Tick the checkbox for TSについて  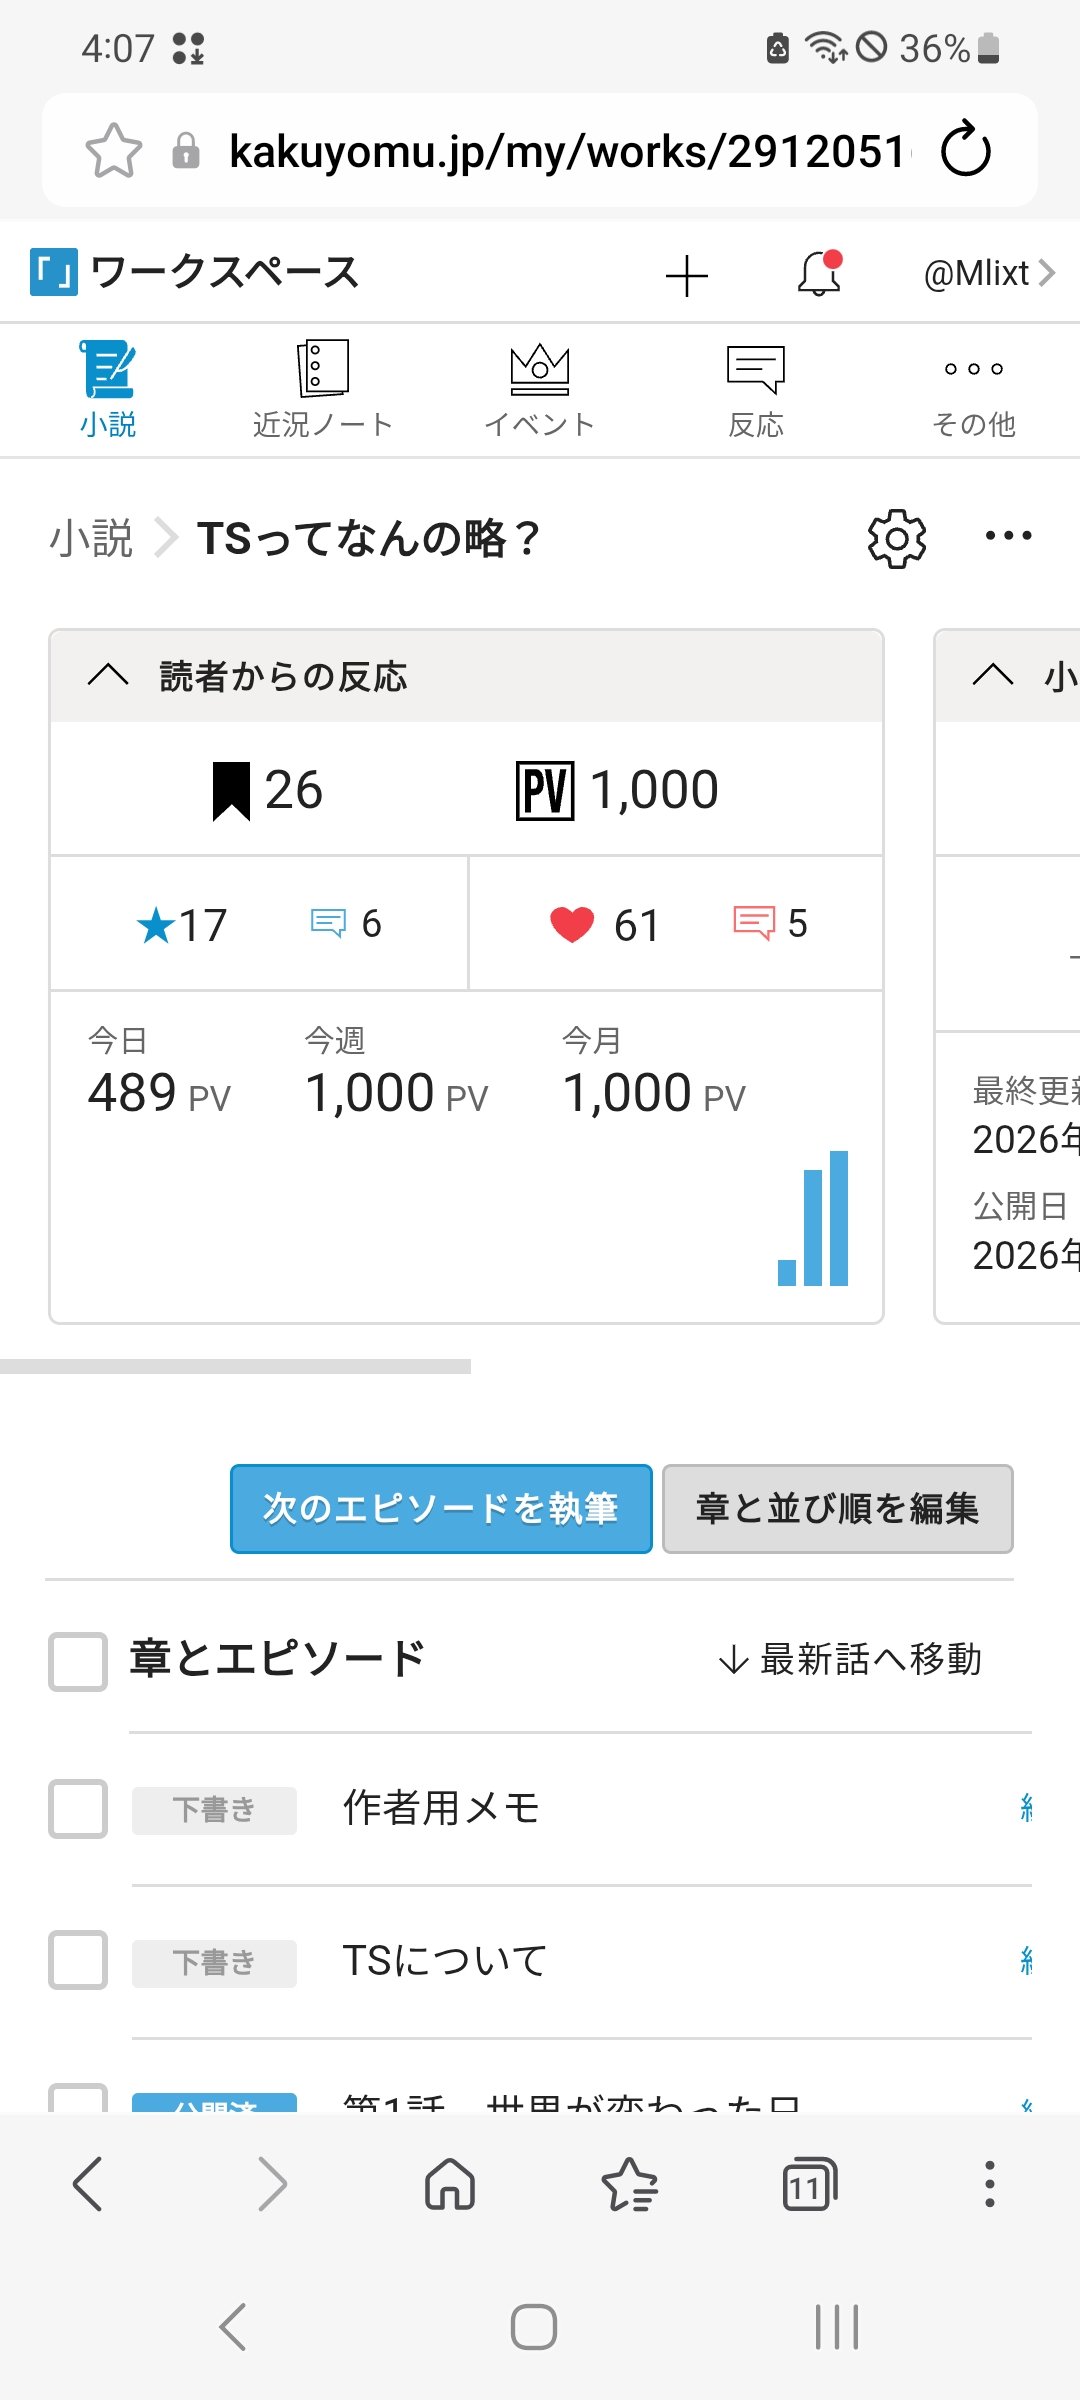pos(78,1960)
